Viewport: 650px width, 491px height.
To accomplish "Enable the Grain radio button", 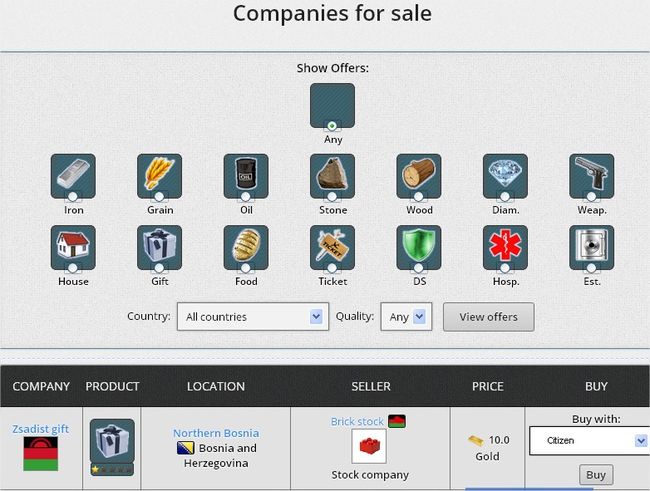I will [x=159, y=197].
